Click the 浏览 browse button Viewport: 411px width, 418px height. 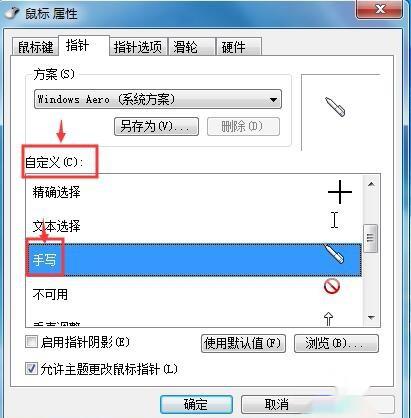click(x=336, y=343)
